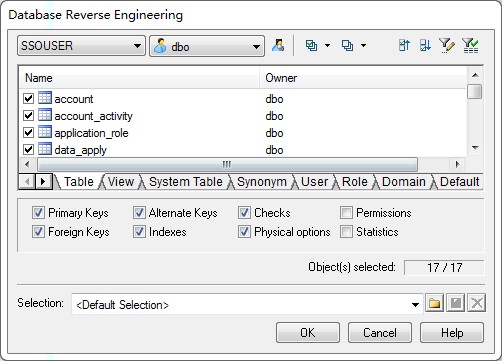Click the move selected to top icon
The image size is (502, 361).
point(404,45)
